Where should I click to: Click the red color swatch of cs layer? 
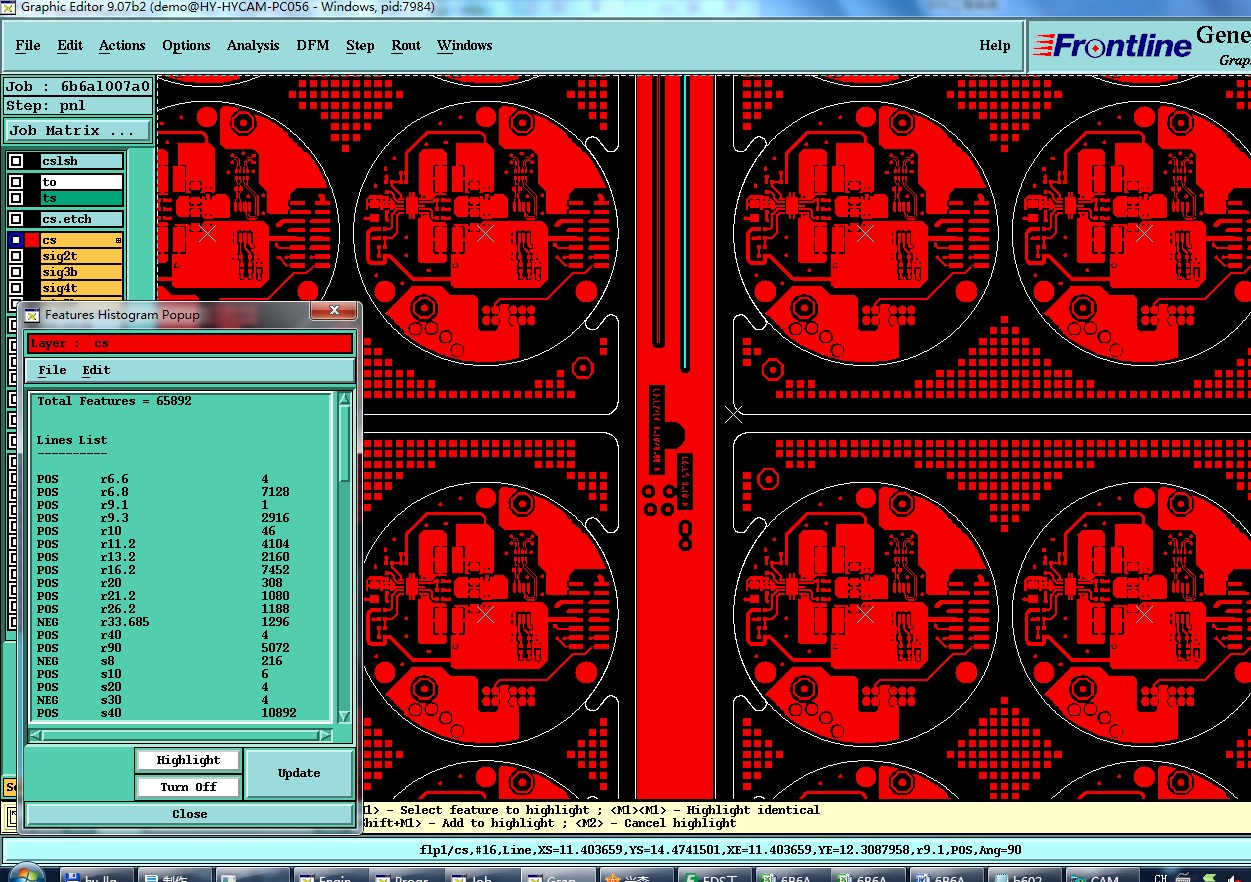pos(32,240)
